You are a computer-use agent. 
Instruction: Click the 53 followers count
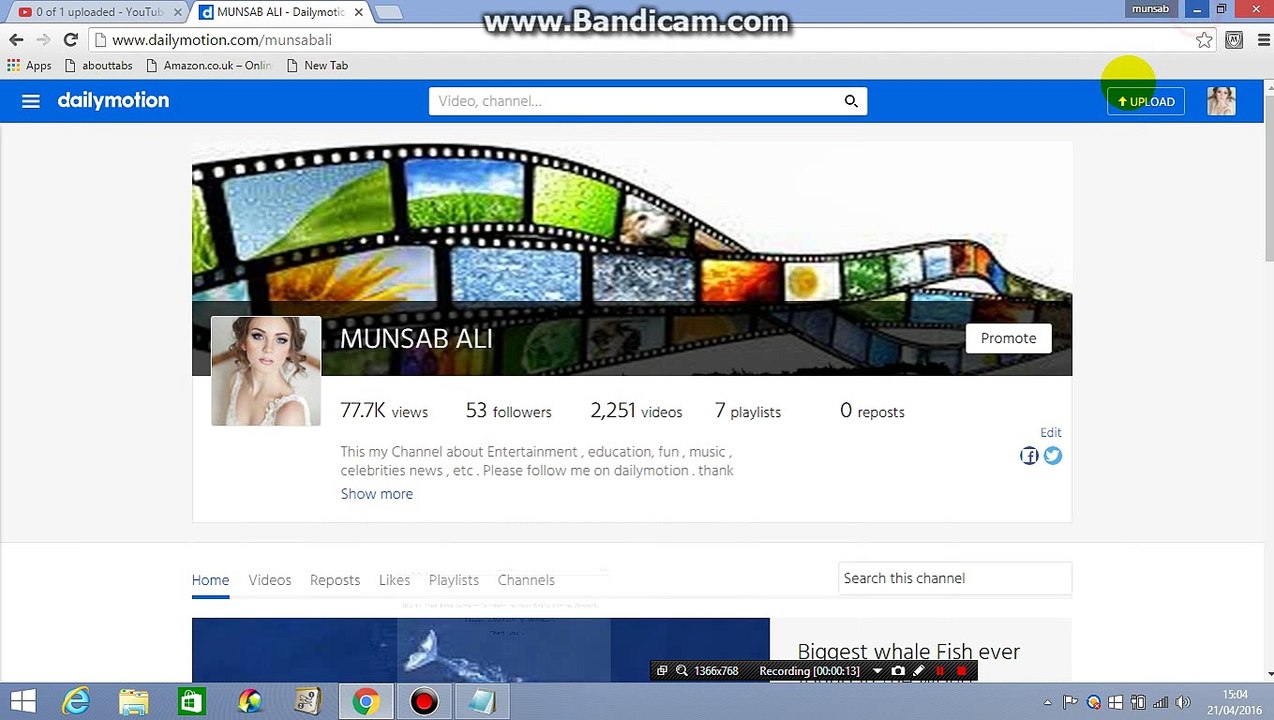coord(508,411)
